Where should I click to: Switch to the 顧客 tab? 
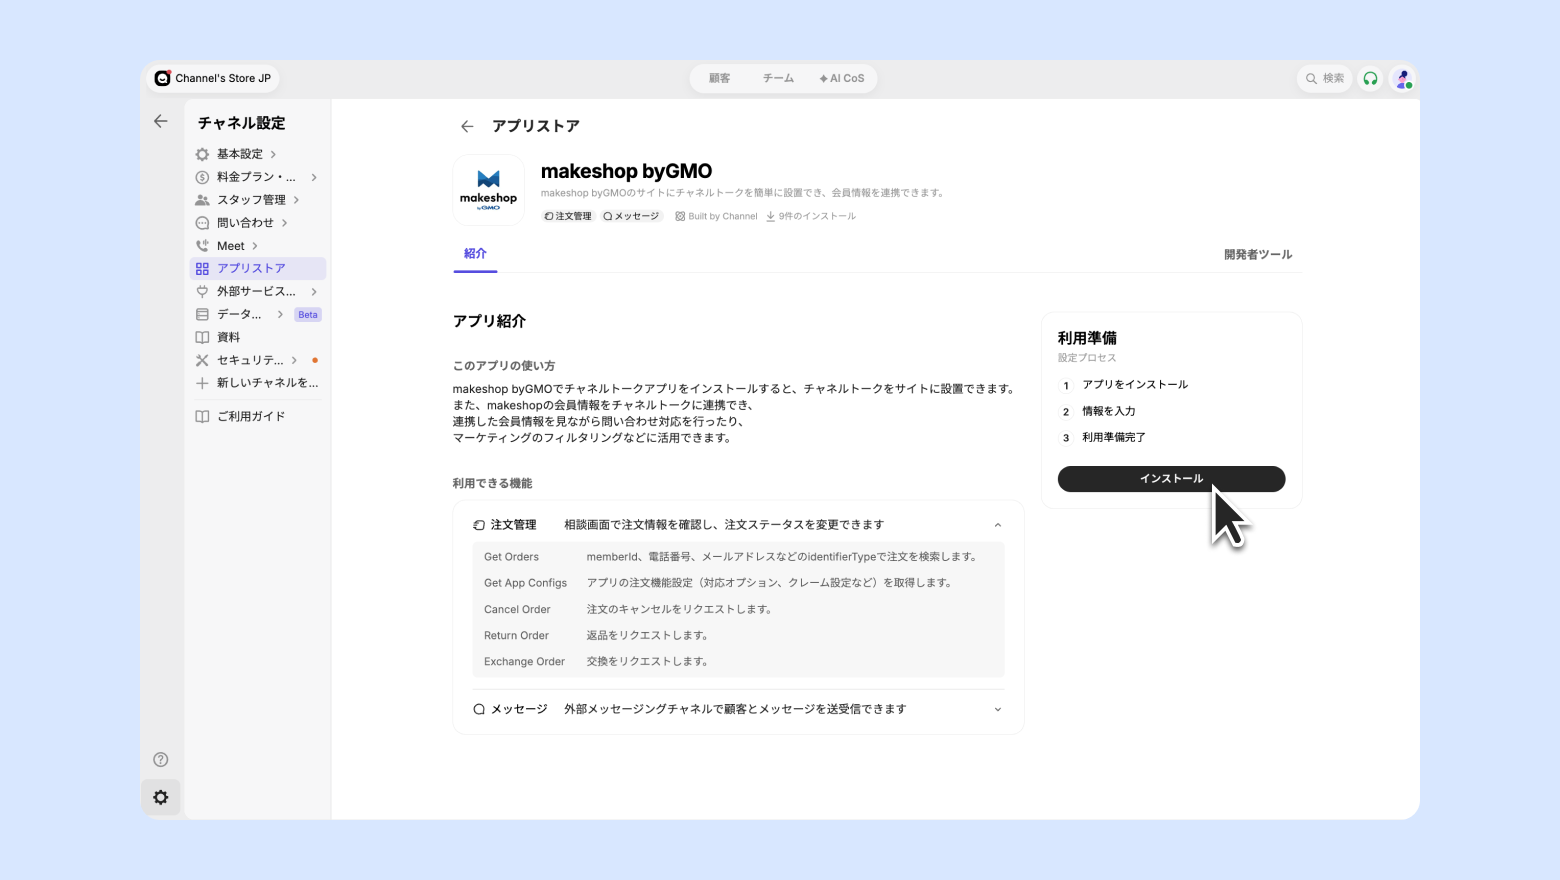720,78
